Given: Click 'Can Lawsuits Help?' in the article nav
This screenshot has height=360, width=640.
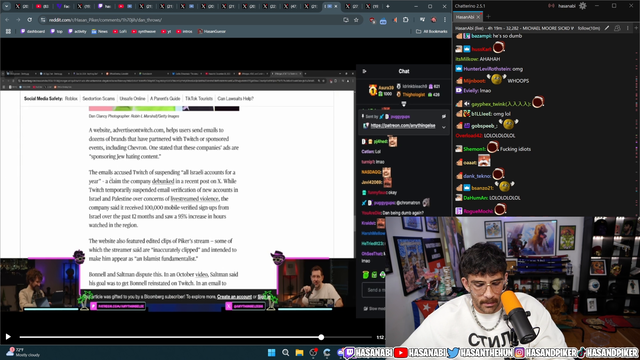Looking at the screenshot, I should click(235, 98).
